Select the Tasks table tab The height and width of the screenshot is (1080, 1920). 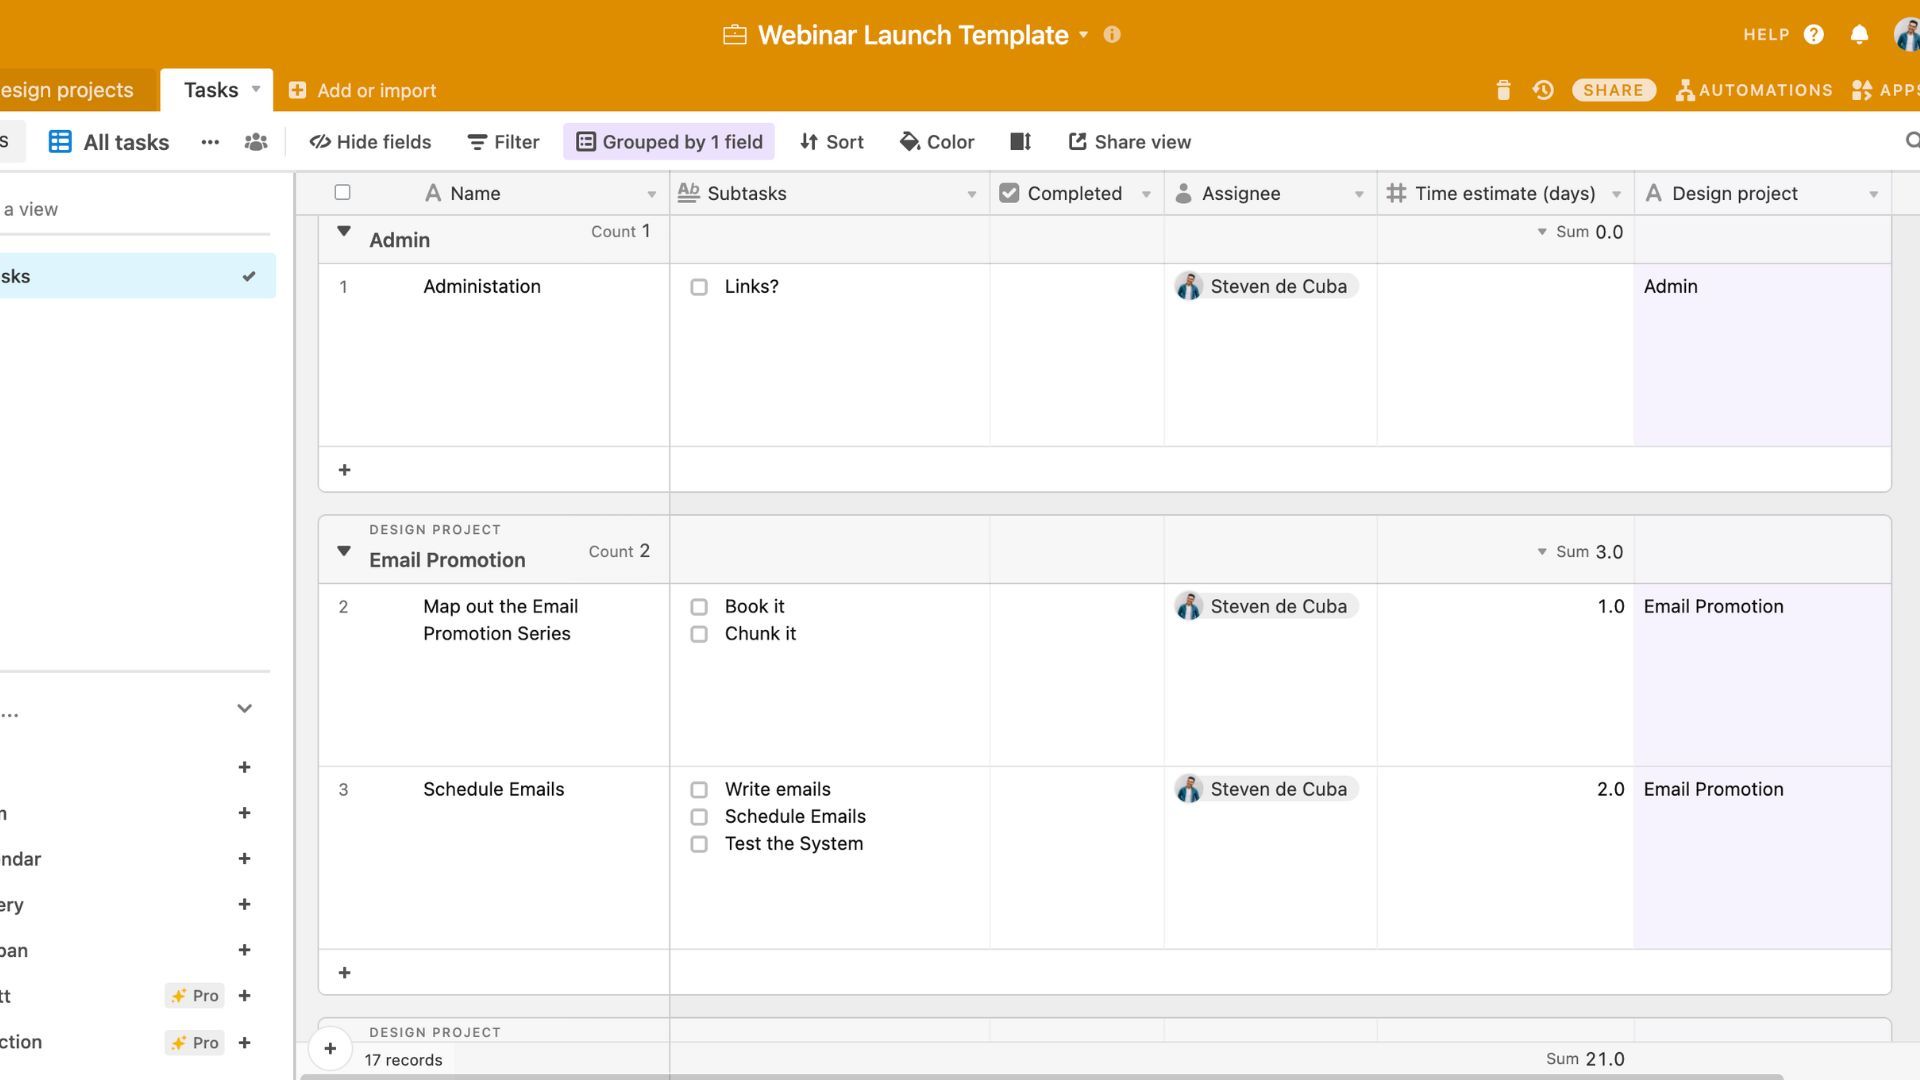[211, 90]
